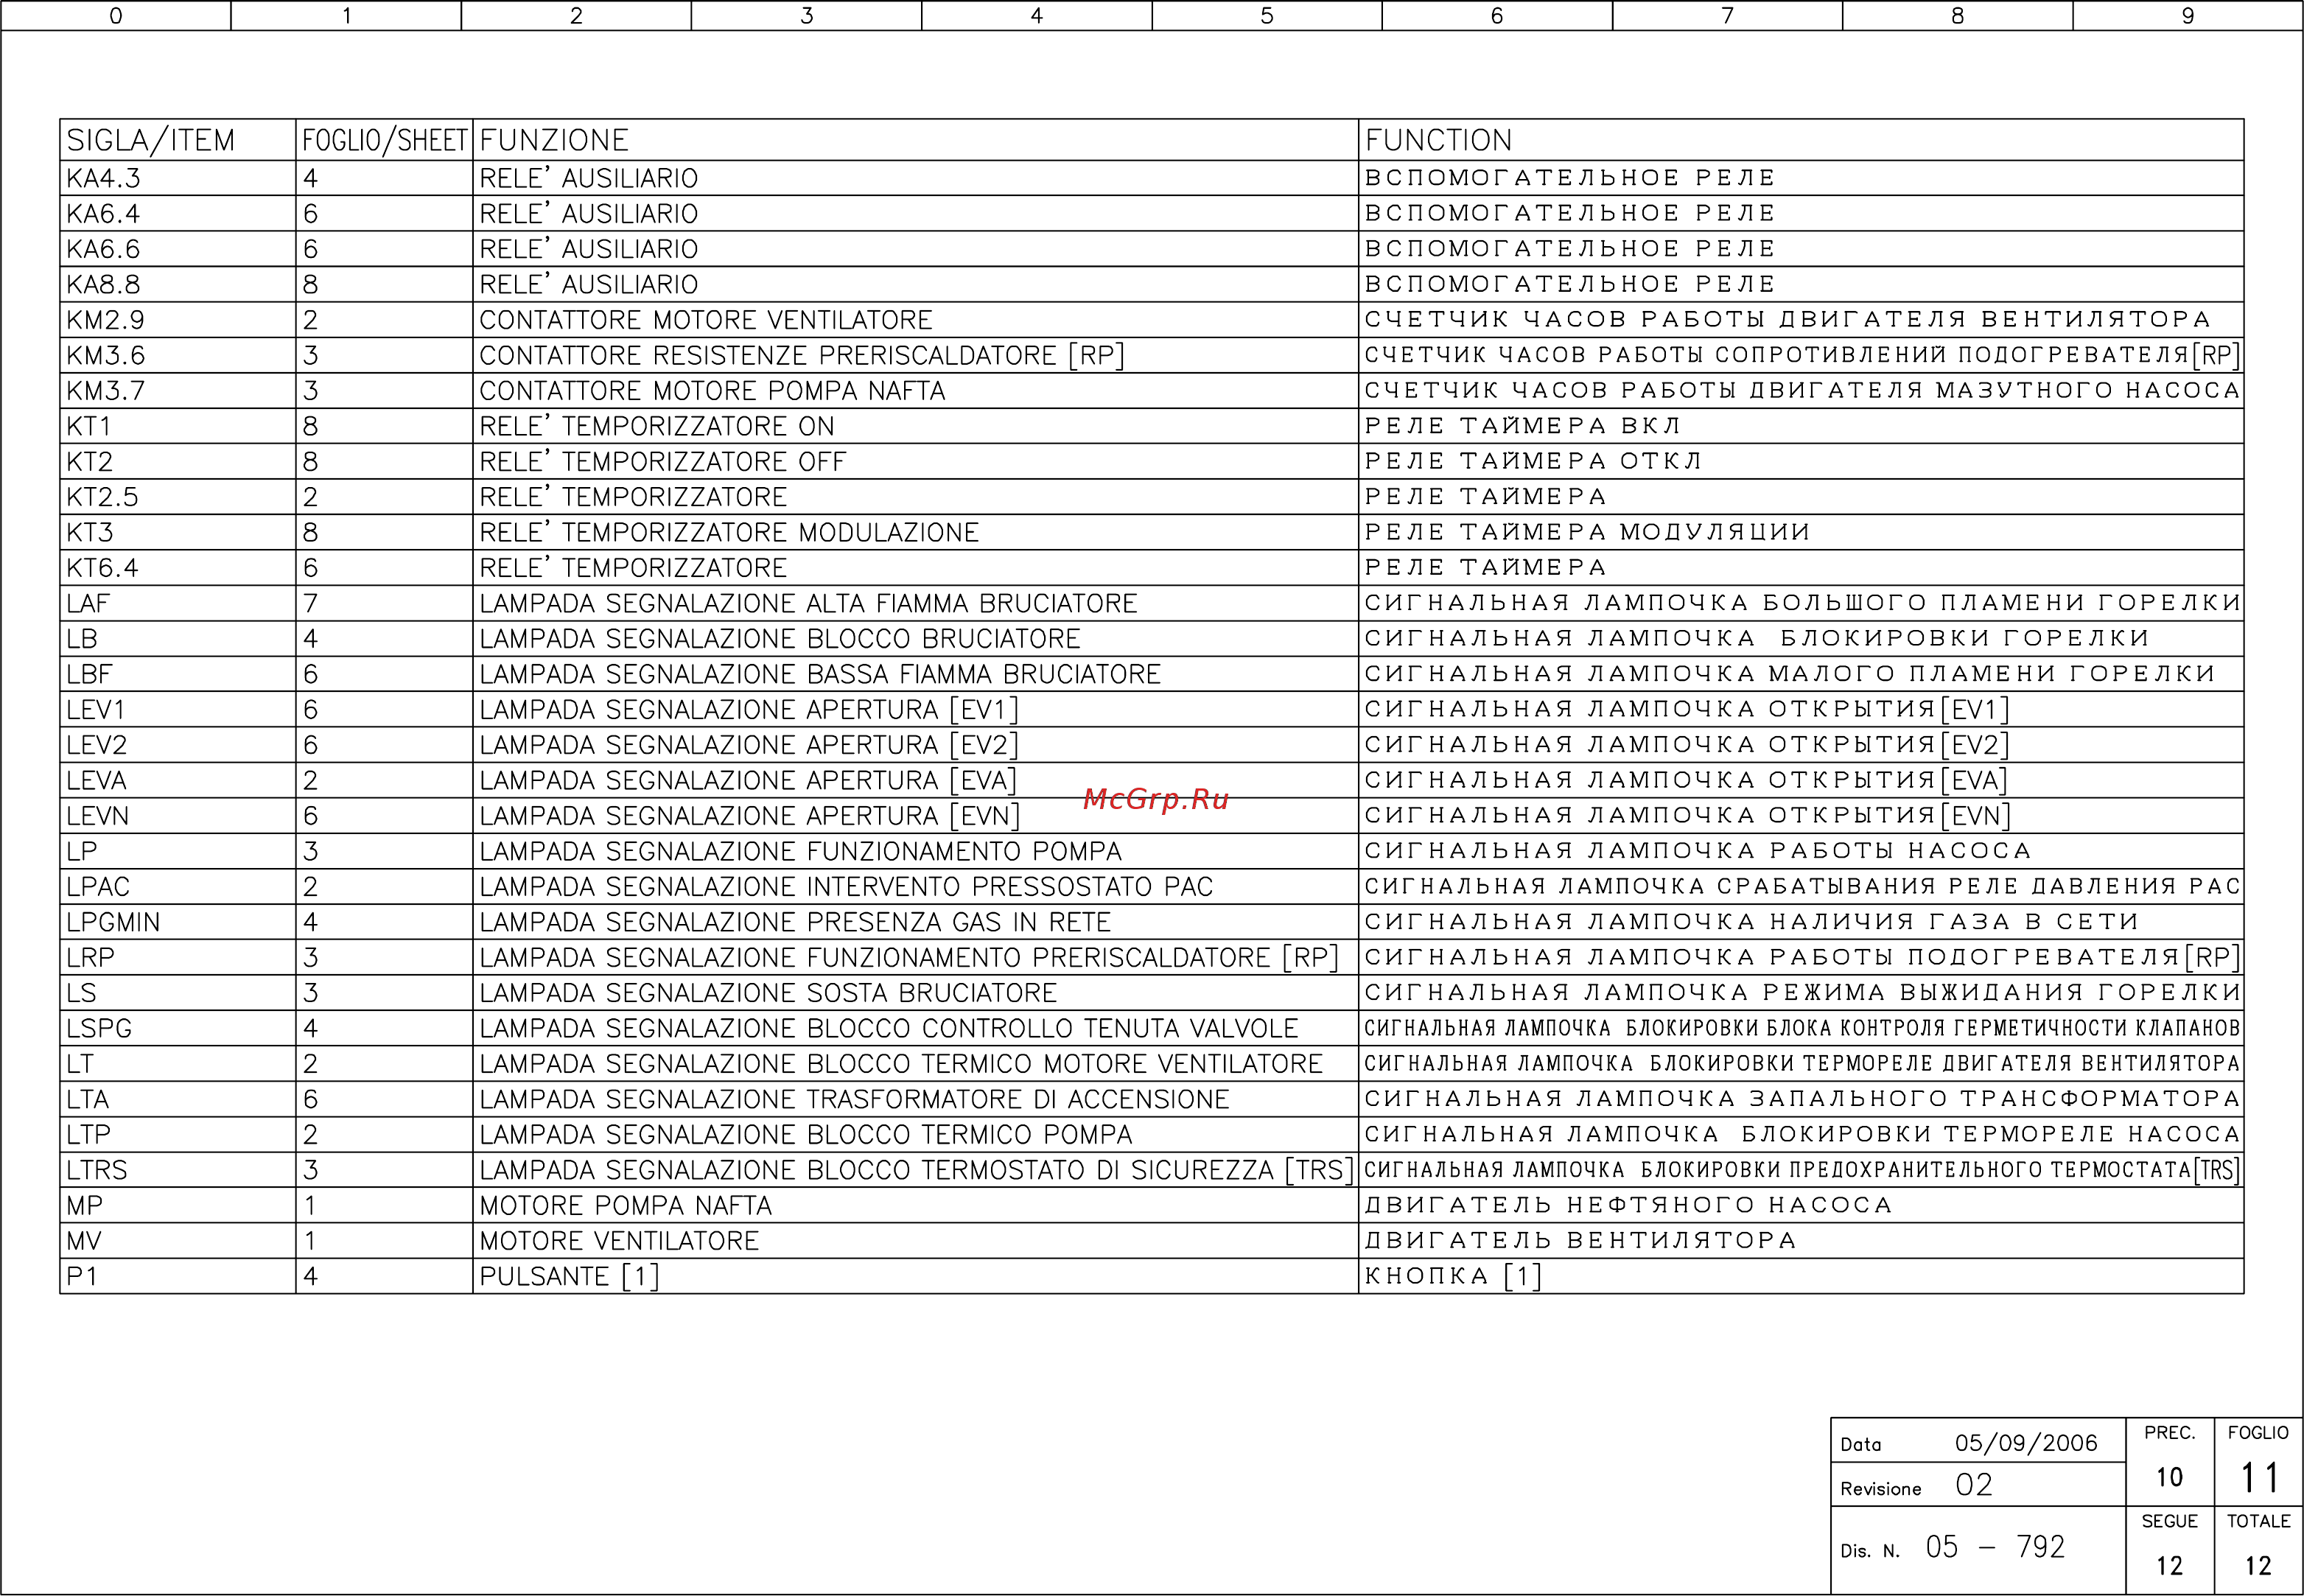Select the LTRS item cell
The width and height of the screenshot is (2304, 1596).
click(178, 1170)
